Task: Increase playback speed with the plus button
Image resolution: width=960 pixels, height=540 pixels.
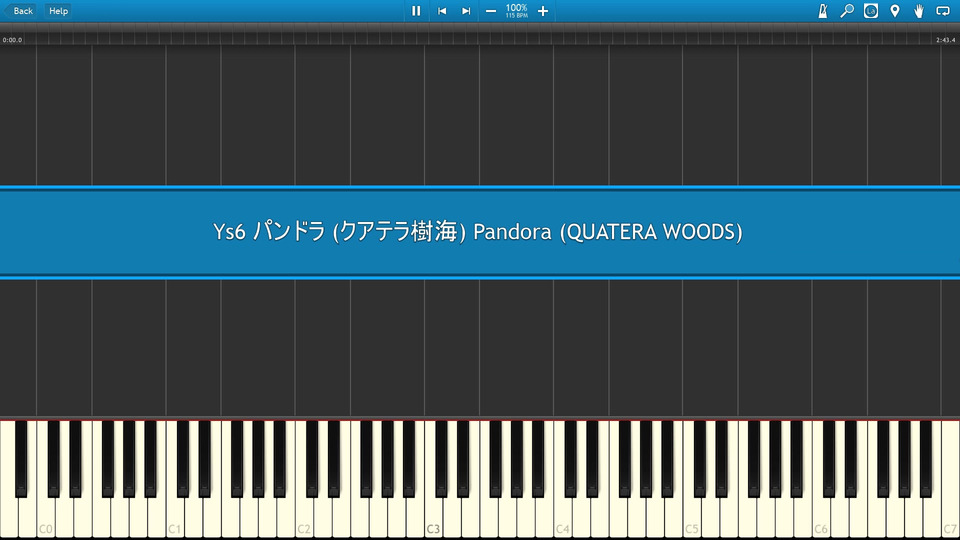Action: [x=542, y=11]
